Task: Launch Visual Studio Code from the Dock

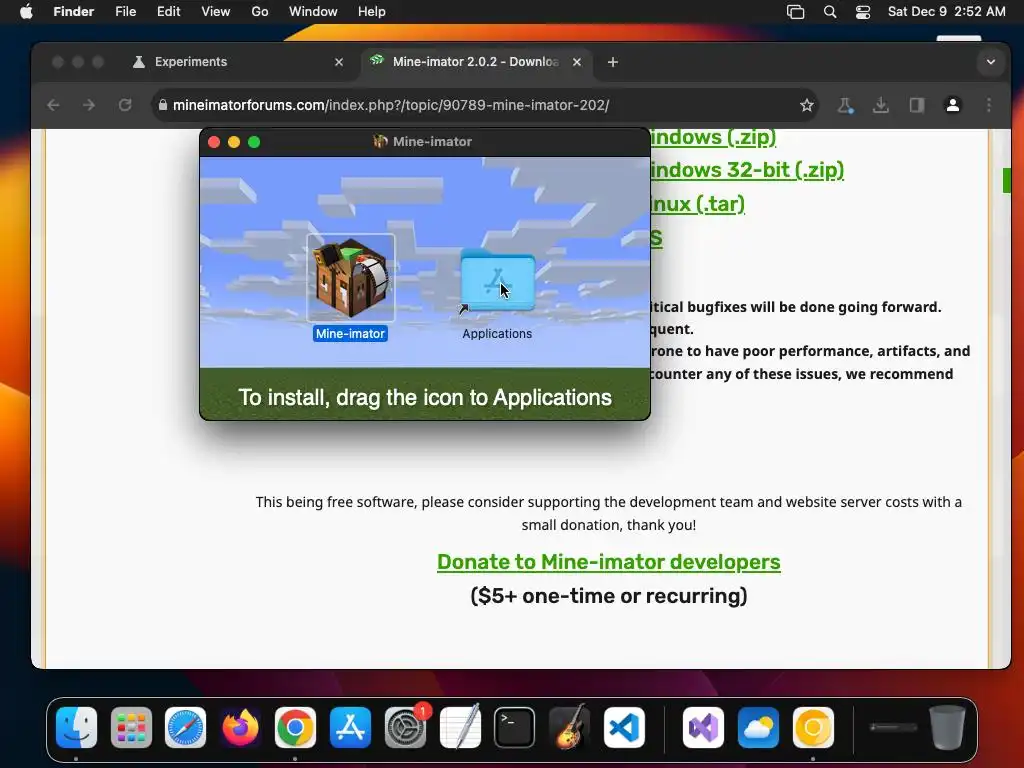Action: click(x=624, y=727)
